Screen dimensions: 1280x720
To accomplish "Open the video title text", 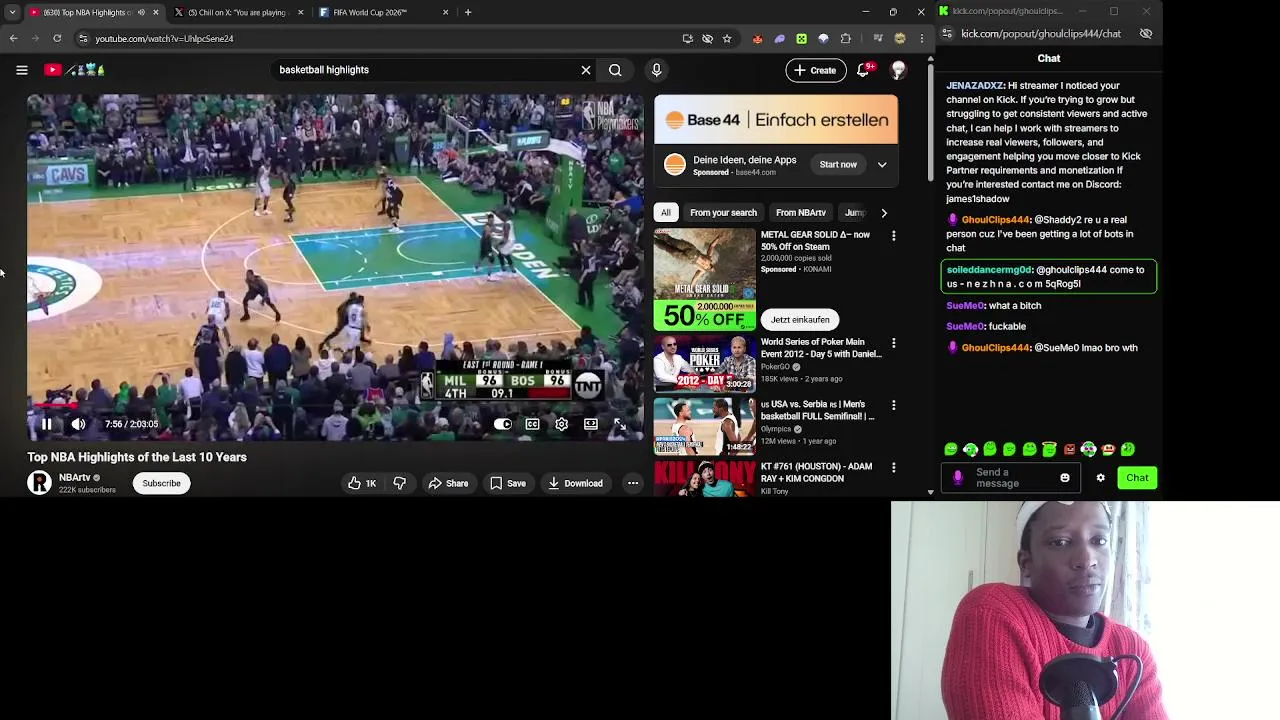I will (x=137, y=457).
